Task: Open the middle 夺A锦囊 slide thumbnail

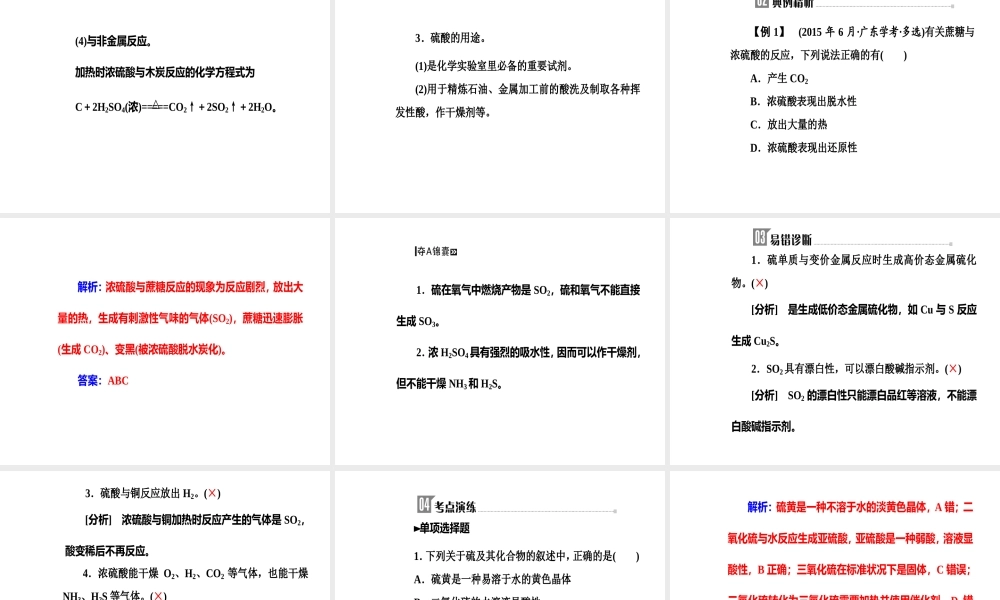Action: 498,340
